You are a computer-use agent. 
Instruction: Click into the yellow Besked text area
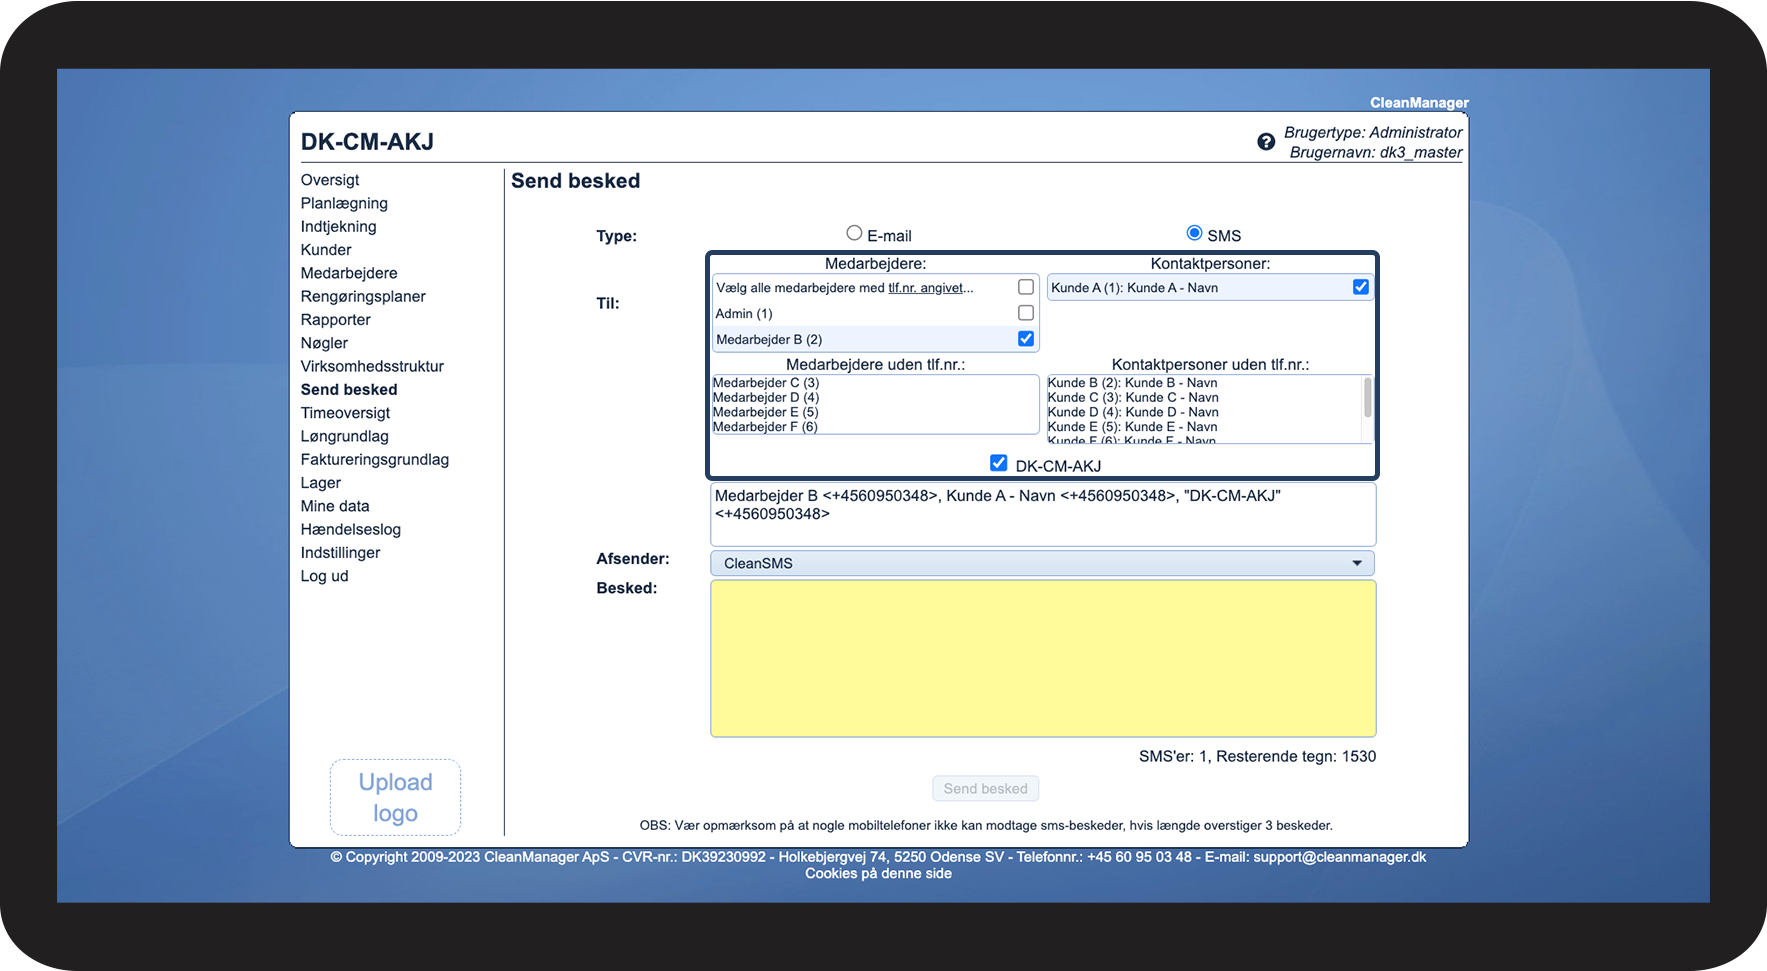pyautogui.click(x=1042, y=658)
